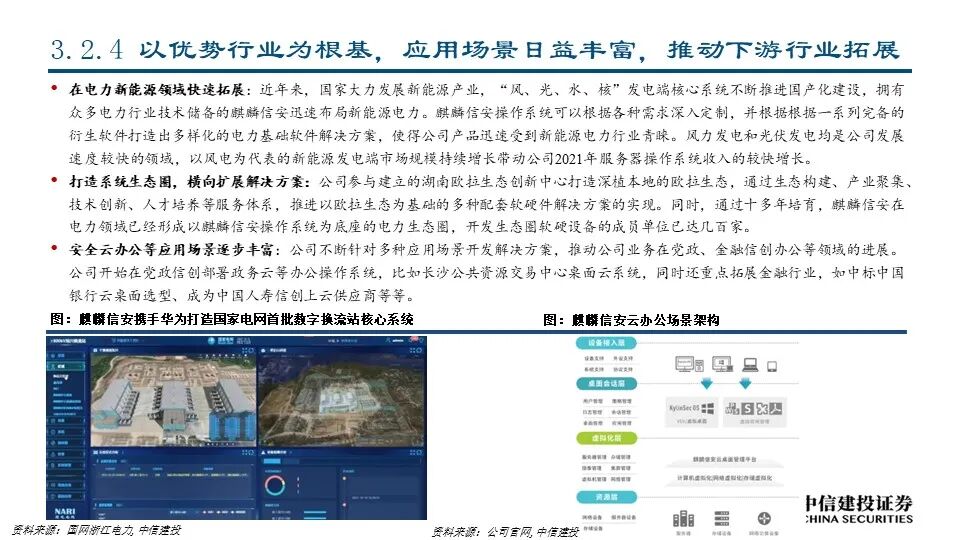Click source line 公司官网,中信建投

click(x=504, y=532)
